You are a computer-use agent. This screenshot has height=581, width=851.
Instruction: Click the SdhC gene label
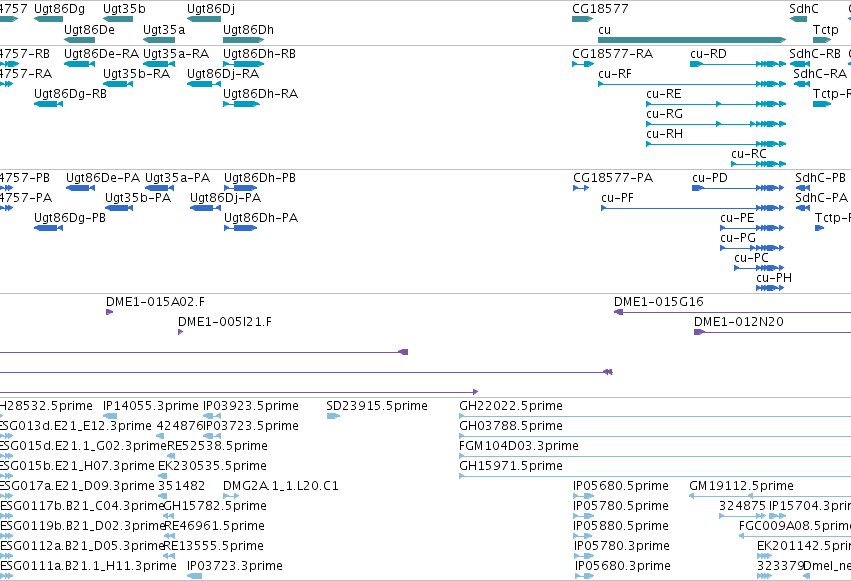[x=804, y=9]
